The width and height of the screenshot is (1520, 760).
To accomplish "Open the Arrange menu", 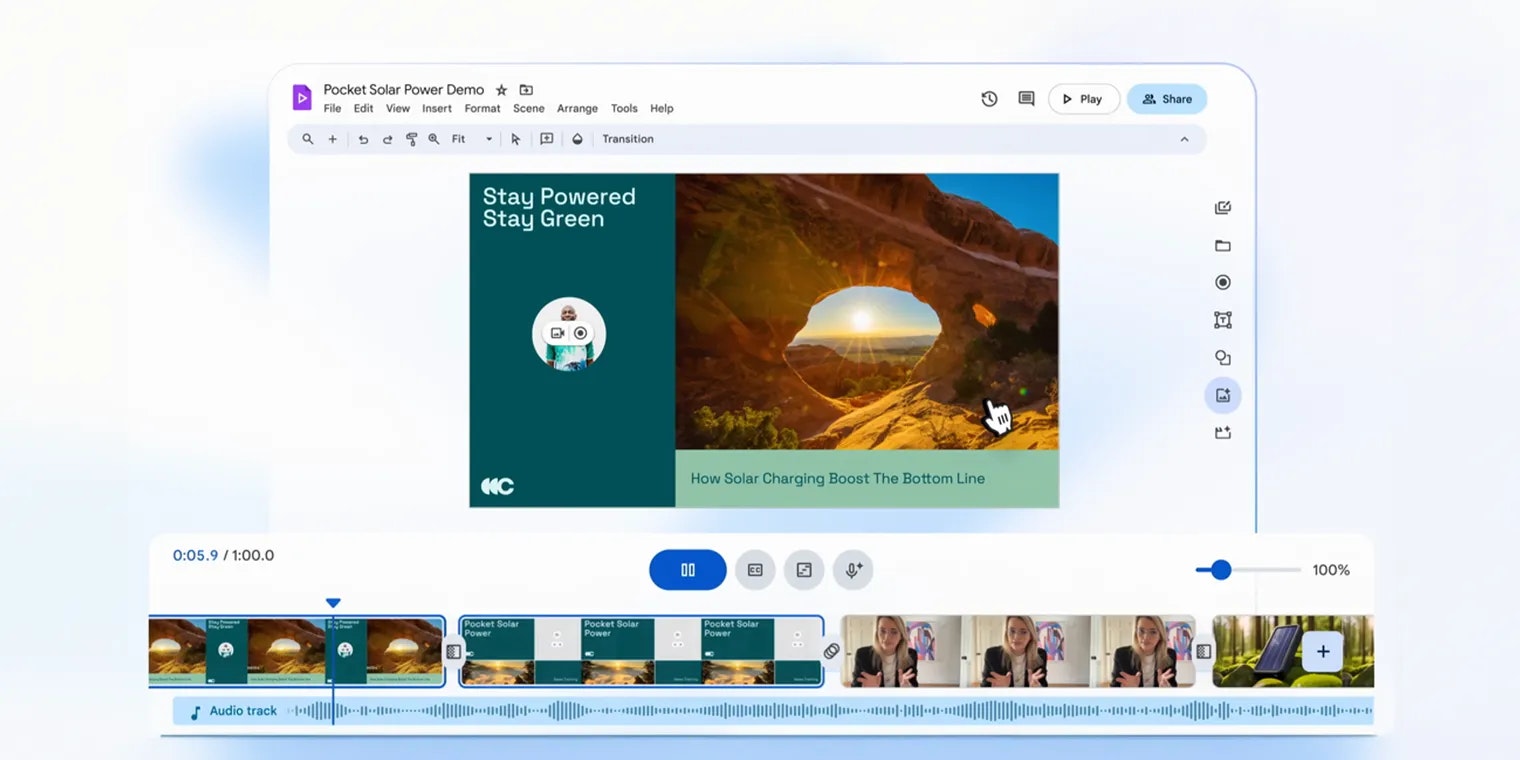I will click(x=577, y=109).
